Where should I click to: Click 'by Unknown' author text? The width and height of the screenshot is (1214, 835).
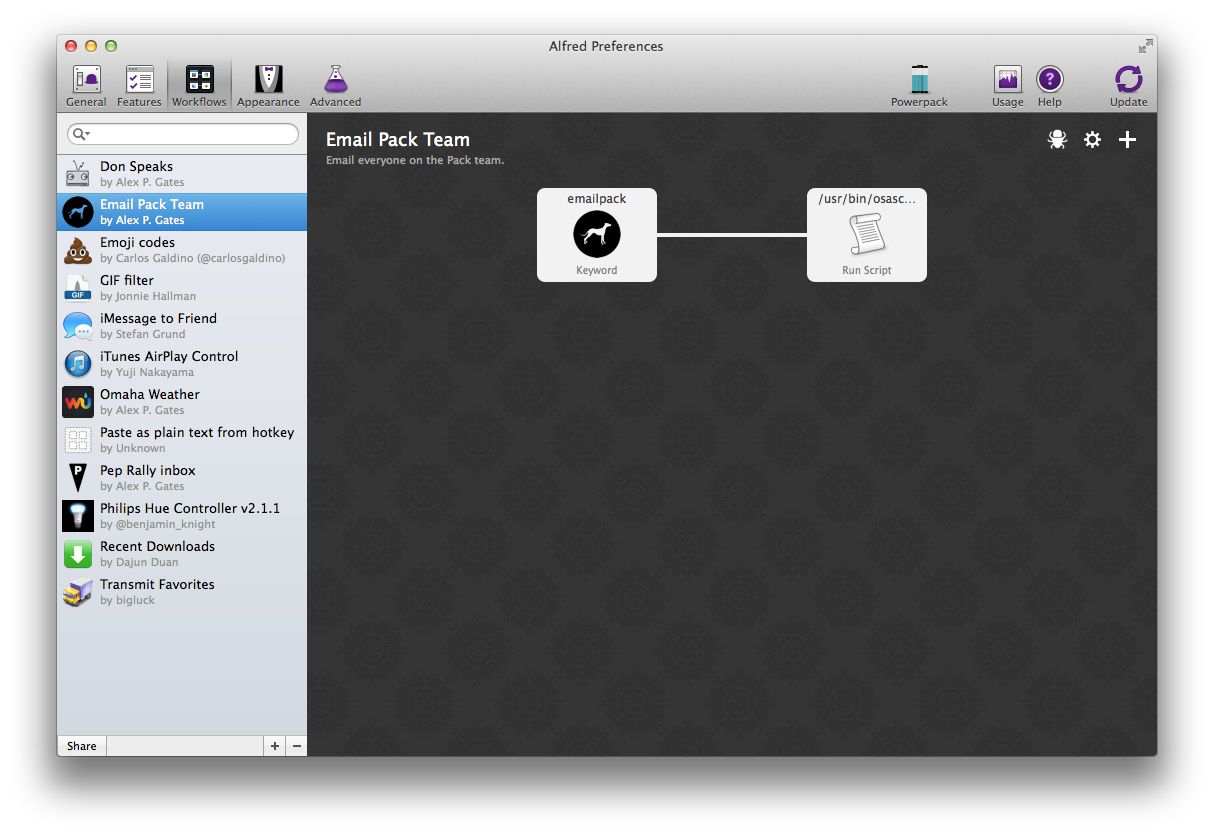click(133, 448)
